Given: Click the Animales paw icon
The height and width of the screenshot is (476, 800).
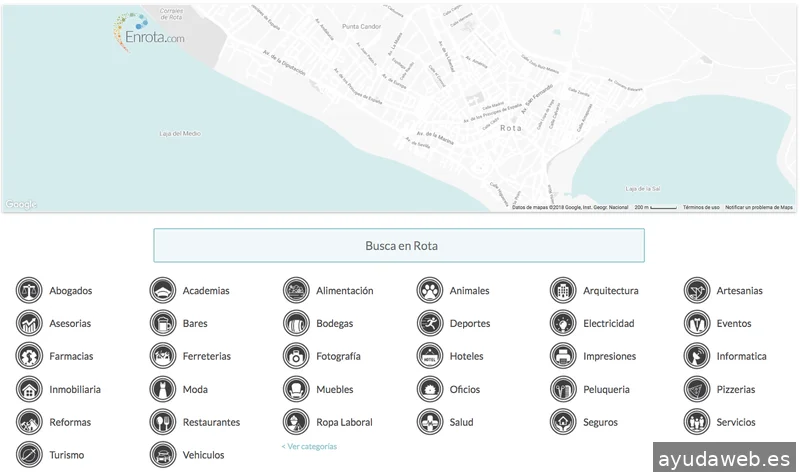Looking at the screenshot, I should coord(429,291).
